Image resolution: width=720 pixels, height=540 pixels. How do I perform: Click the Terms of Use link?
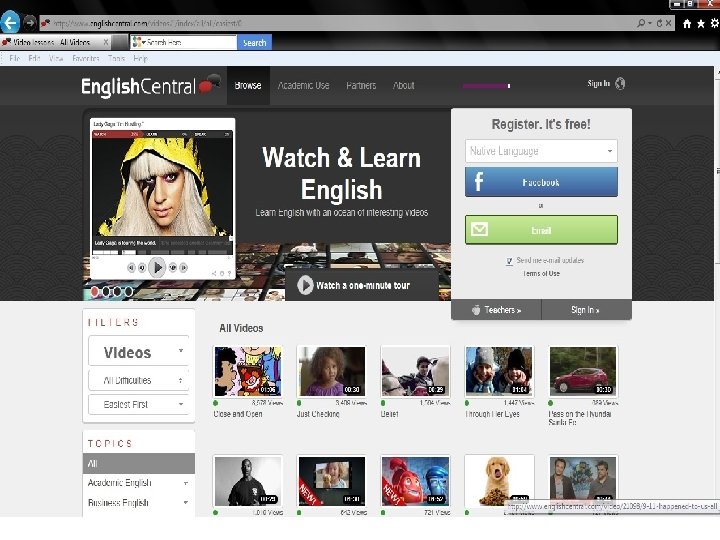click(x=541, y=273)
